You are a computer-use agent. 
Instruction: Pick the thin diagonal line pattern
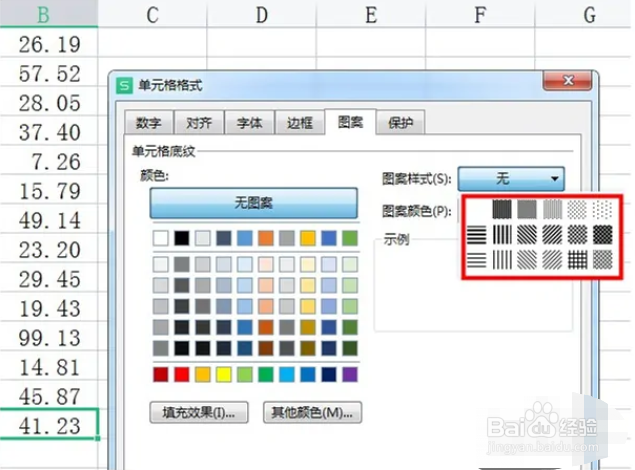point(552,260)
